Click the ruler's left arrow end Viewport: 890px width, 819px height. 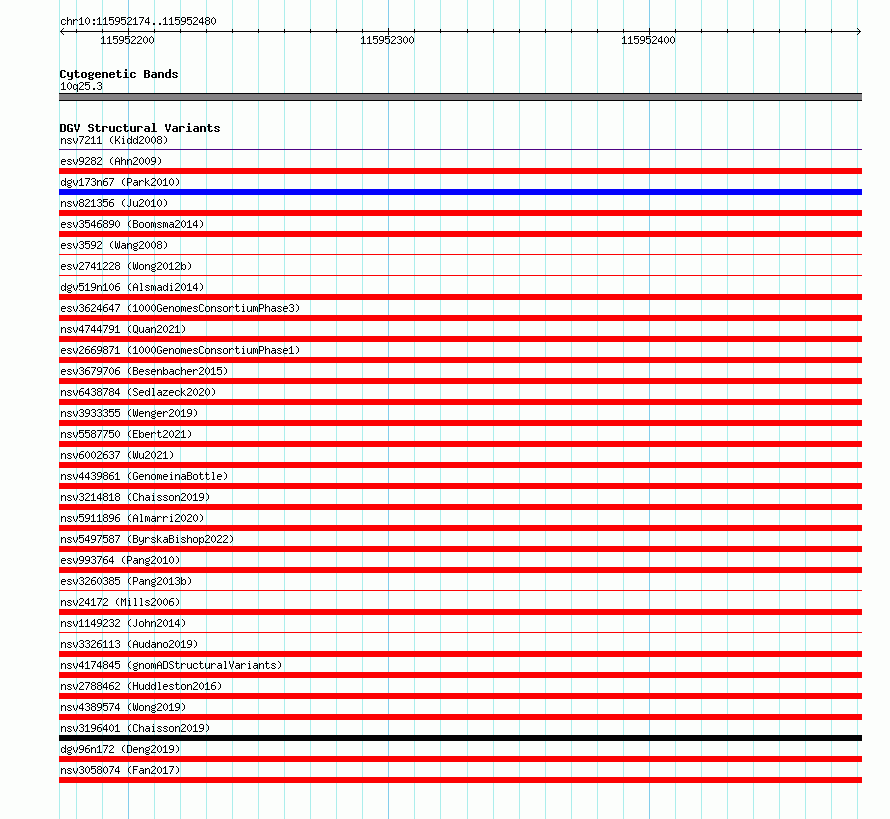tap(62, 32)
